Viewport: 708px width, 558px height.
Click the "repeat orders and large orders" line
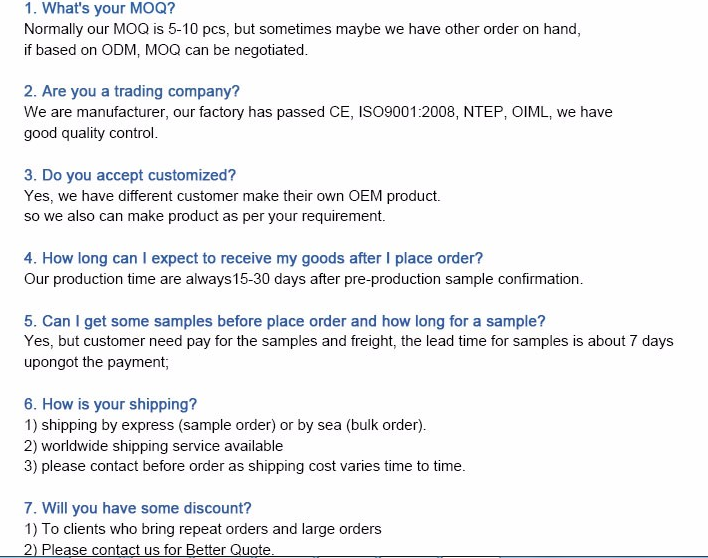click(202, 529)
